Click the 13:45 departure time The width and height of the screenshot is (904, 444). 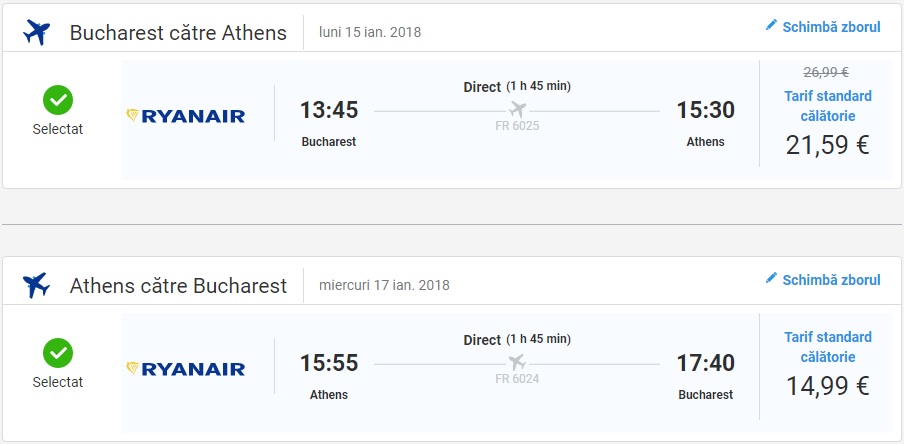(x=329, y=110)
